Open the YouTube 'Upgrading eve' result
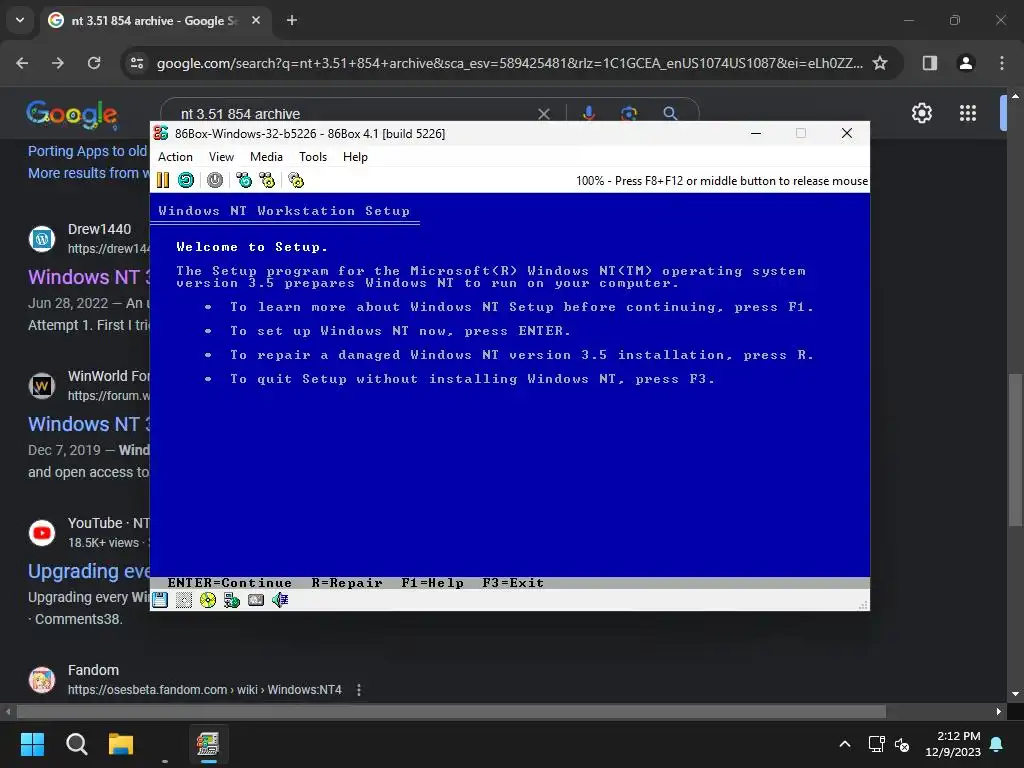This screenshot has width=1024, height=768. point(89,571)
